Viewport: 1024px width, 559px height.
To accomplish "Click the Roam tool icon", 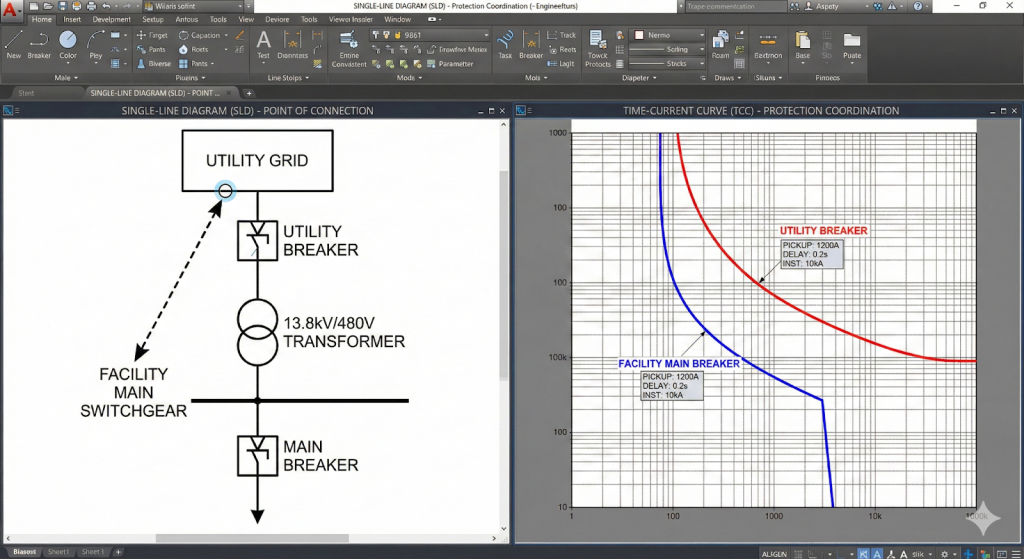I will [x=720, y=45].
